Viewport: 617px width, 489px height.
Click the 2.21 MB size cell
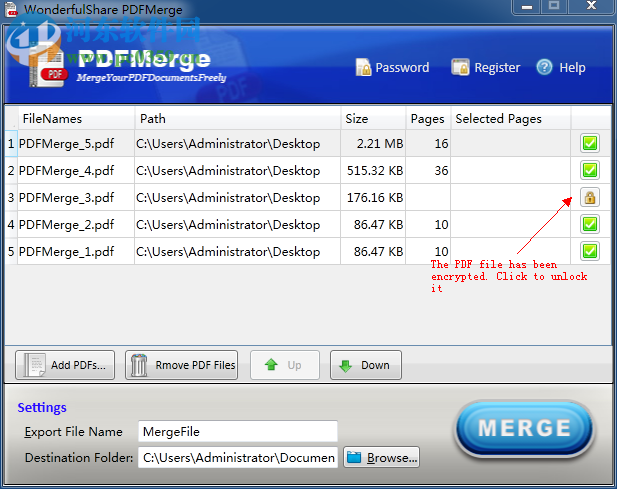(x=373, y=144)
